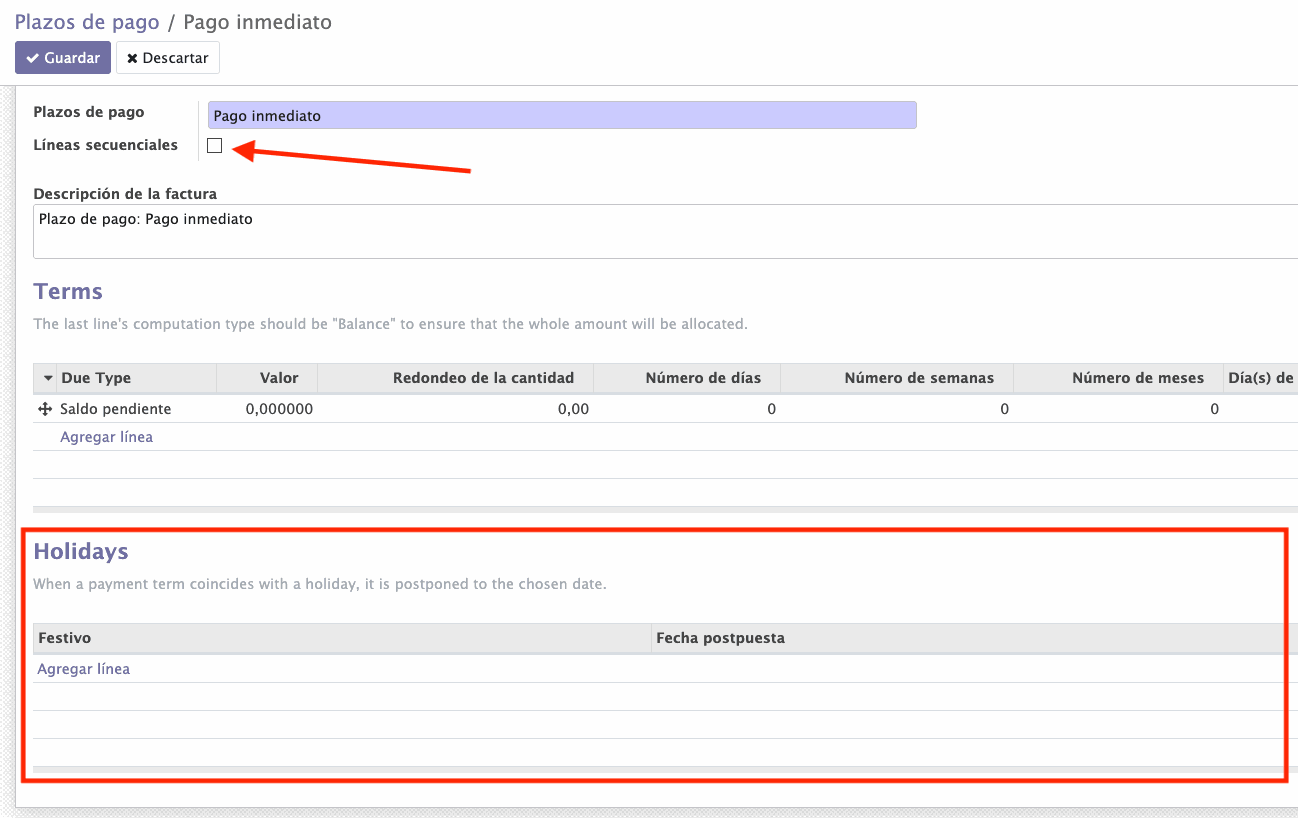
Task: Grab the drag handle on Saldo pendiente row
Action: [x=45, y=409]
